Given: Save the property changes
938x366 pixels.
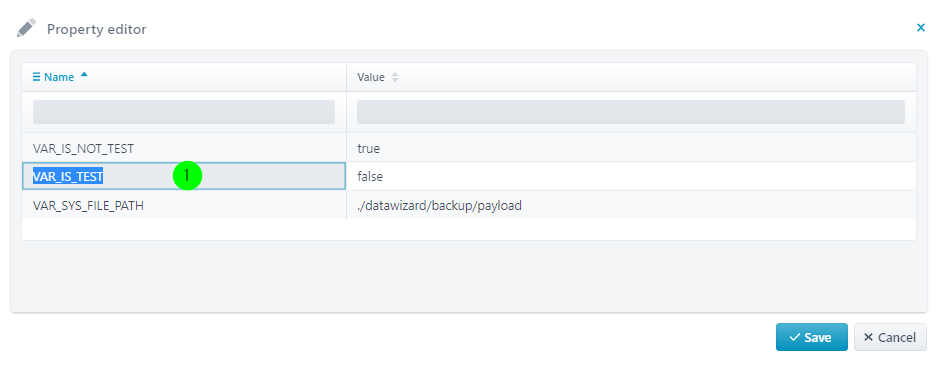Looking at the screenshot, I should 812,337.
